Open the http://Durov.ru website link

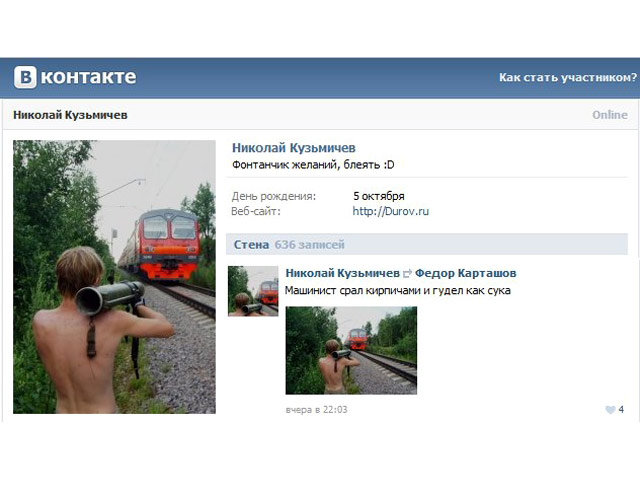[x=391, y=211]
